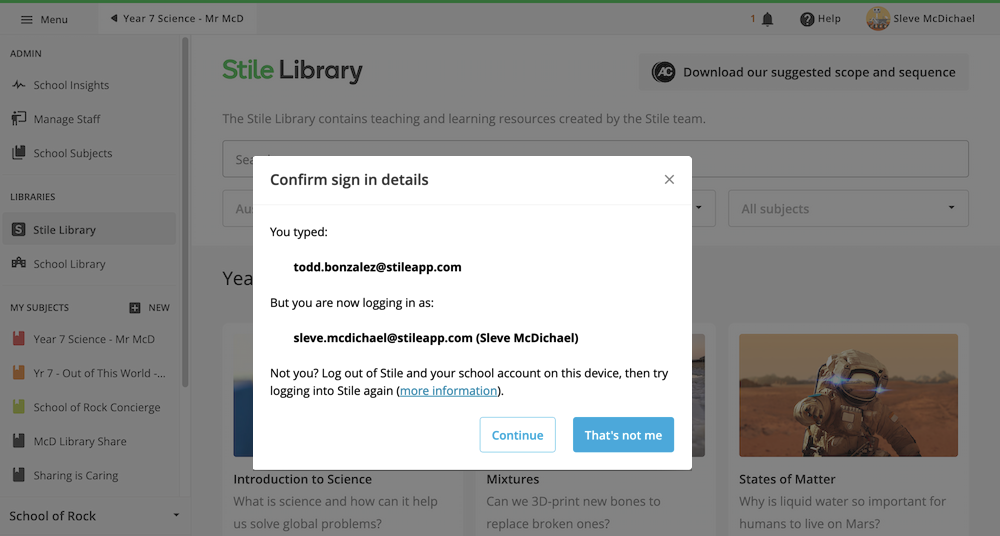Image resolution: width=1000 pixels, height=536 pixels.
Task: Open the Help question mark icon
Action: (x=807, y=19)
